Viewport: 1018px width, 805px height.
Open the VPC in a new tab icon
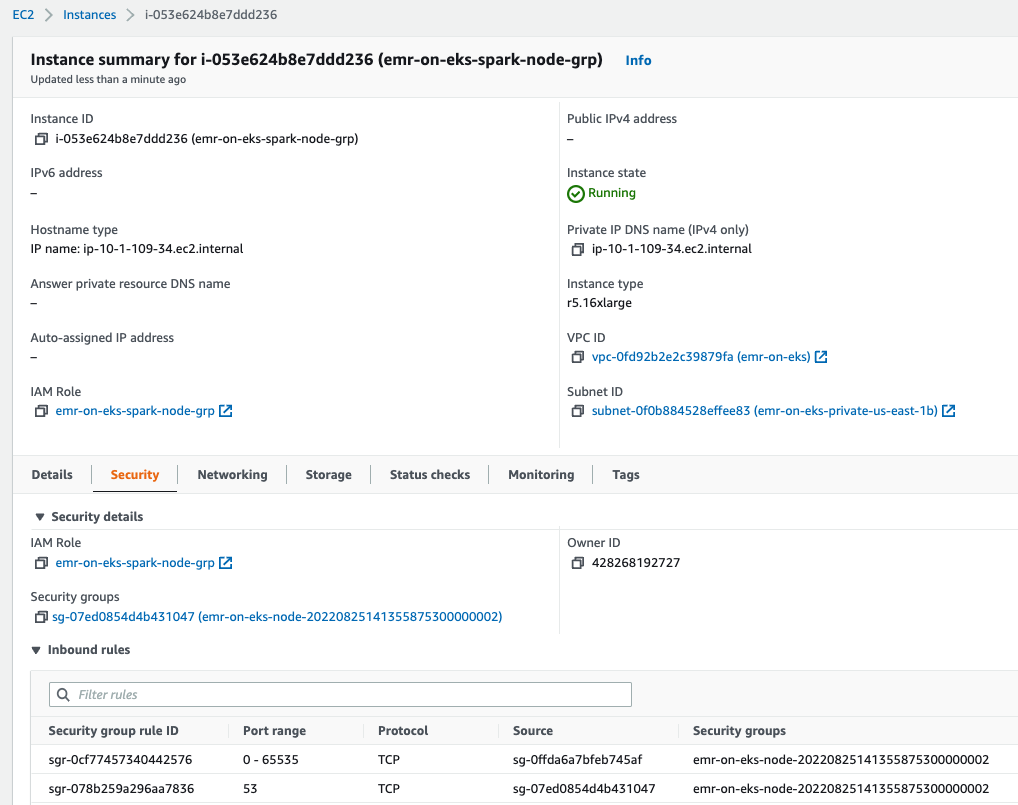[x=819, y=356]
